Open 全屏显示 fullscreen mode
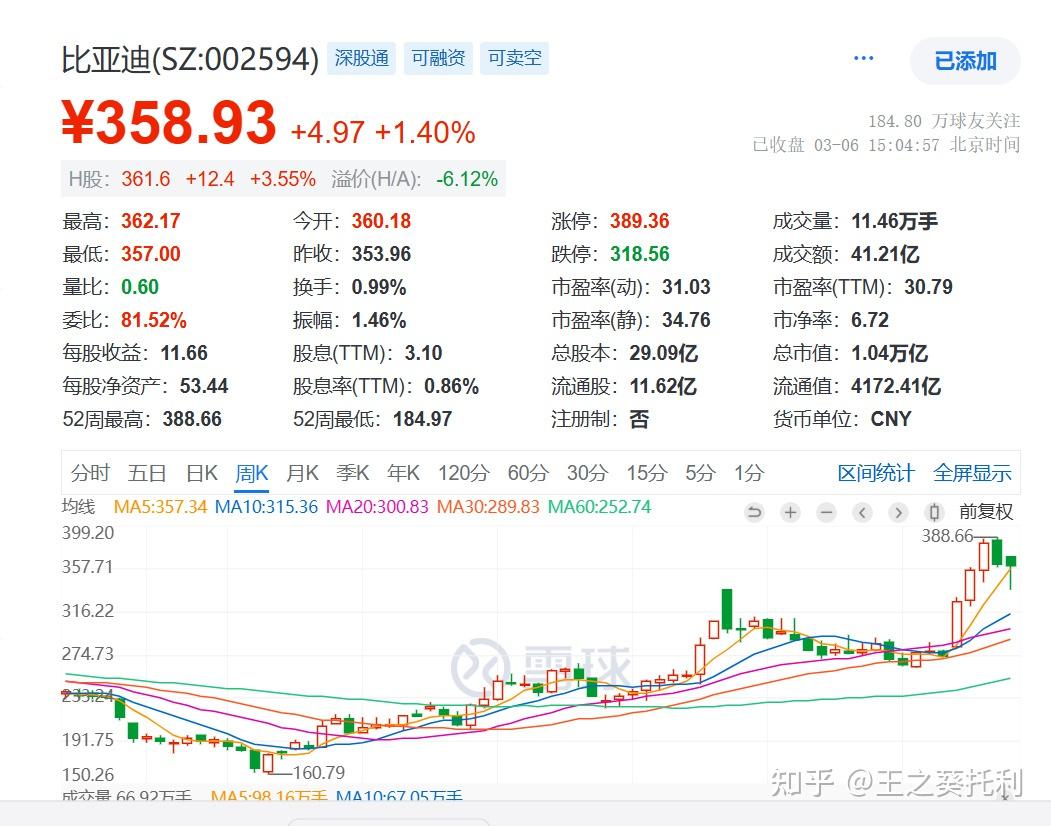This screenshot has width=1051, height=826. click(x=975, y=473)
